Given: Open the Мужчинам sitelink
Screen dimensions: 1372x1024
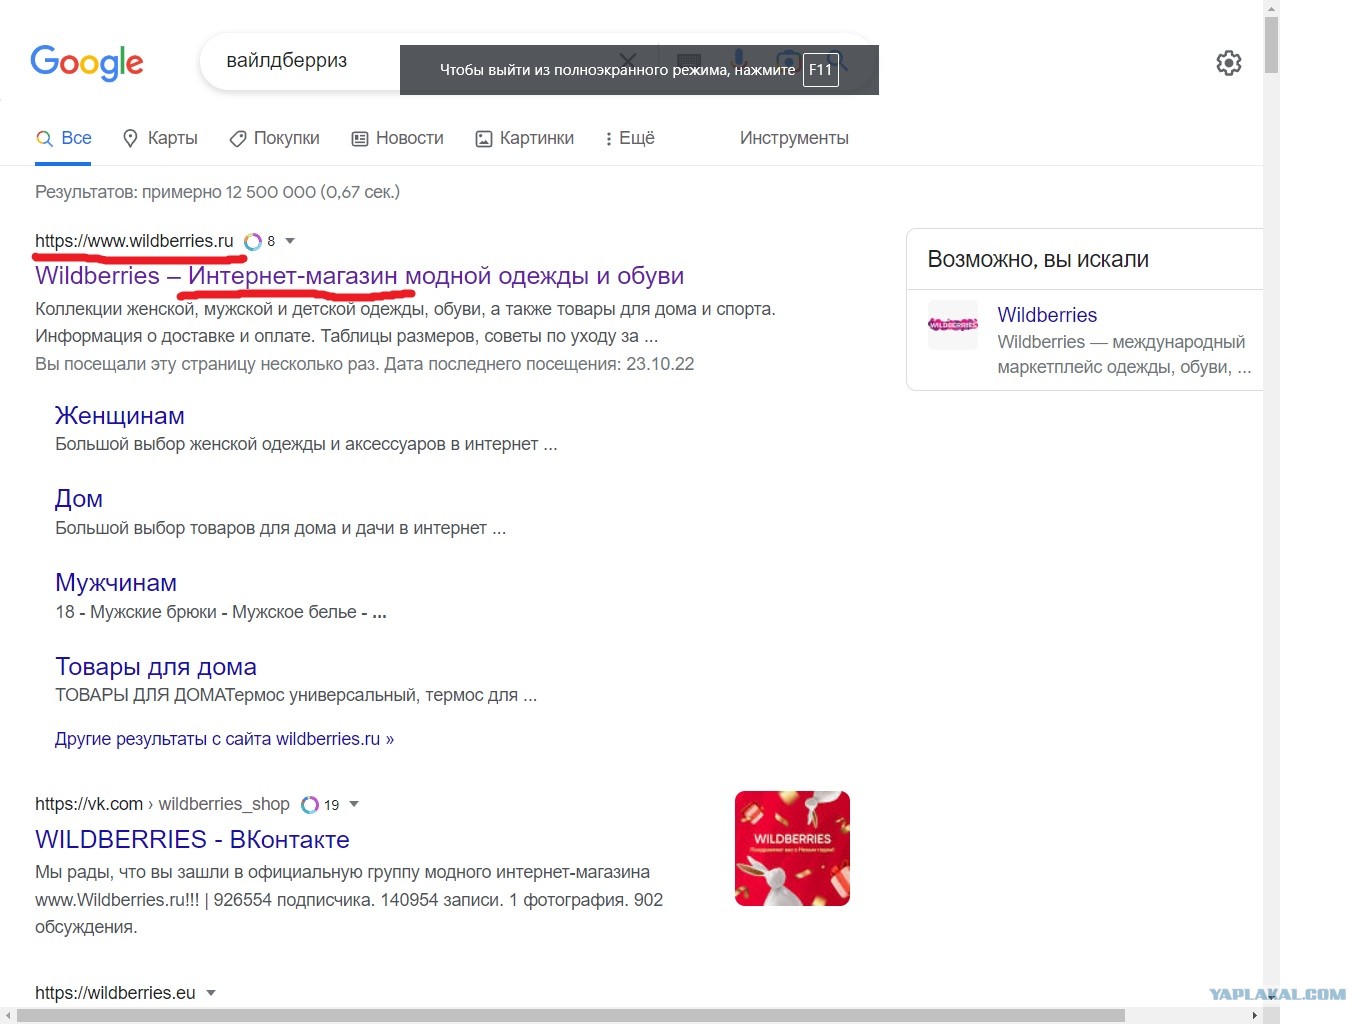Looking at the screenshot, I should [x=116, y=583].
